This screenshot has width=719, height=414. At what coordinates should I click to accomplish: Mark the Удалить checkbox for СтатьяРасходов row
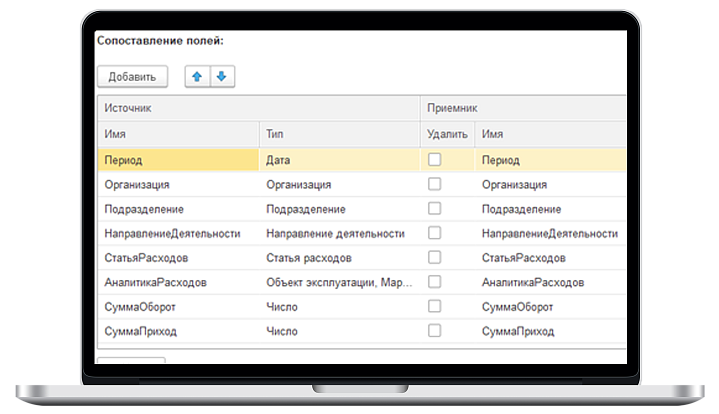click(x=434, y=258)
